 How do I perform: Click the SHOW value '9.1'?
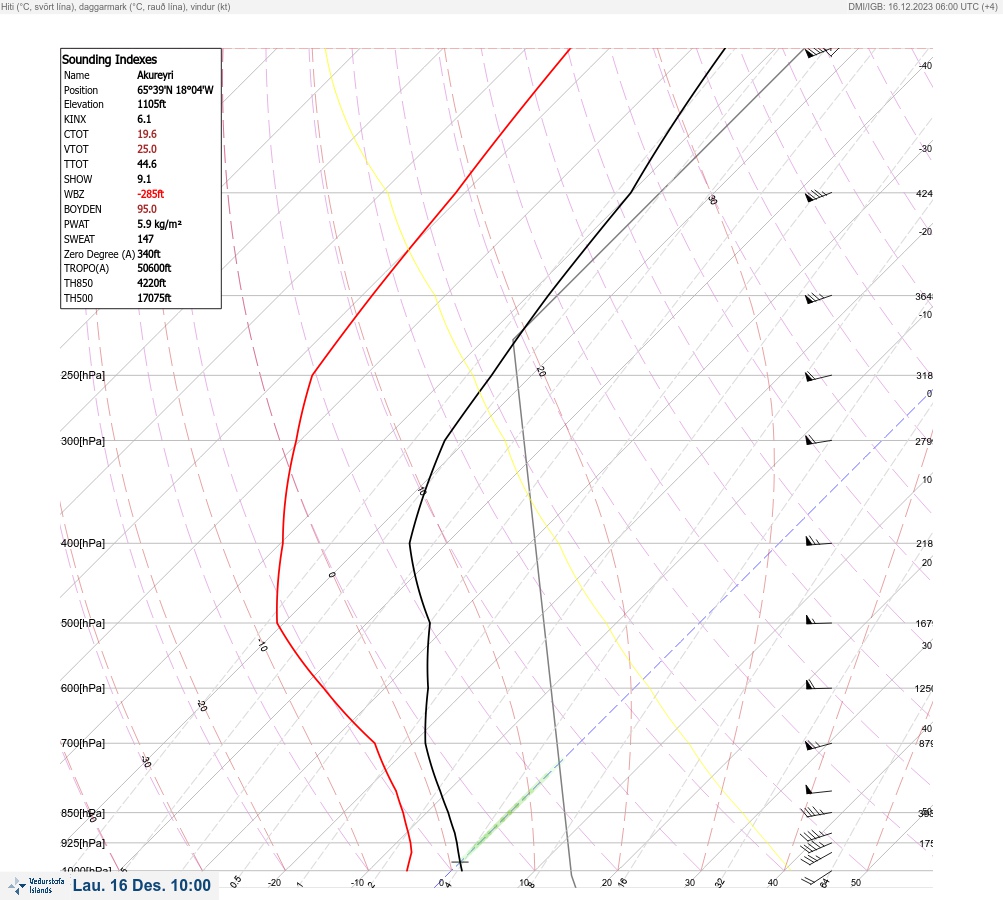pyautogui.click(x=144, y=179)
